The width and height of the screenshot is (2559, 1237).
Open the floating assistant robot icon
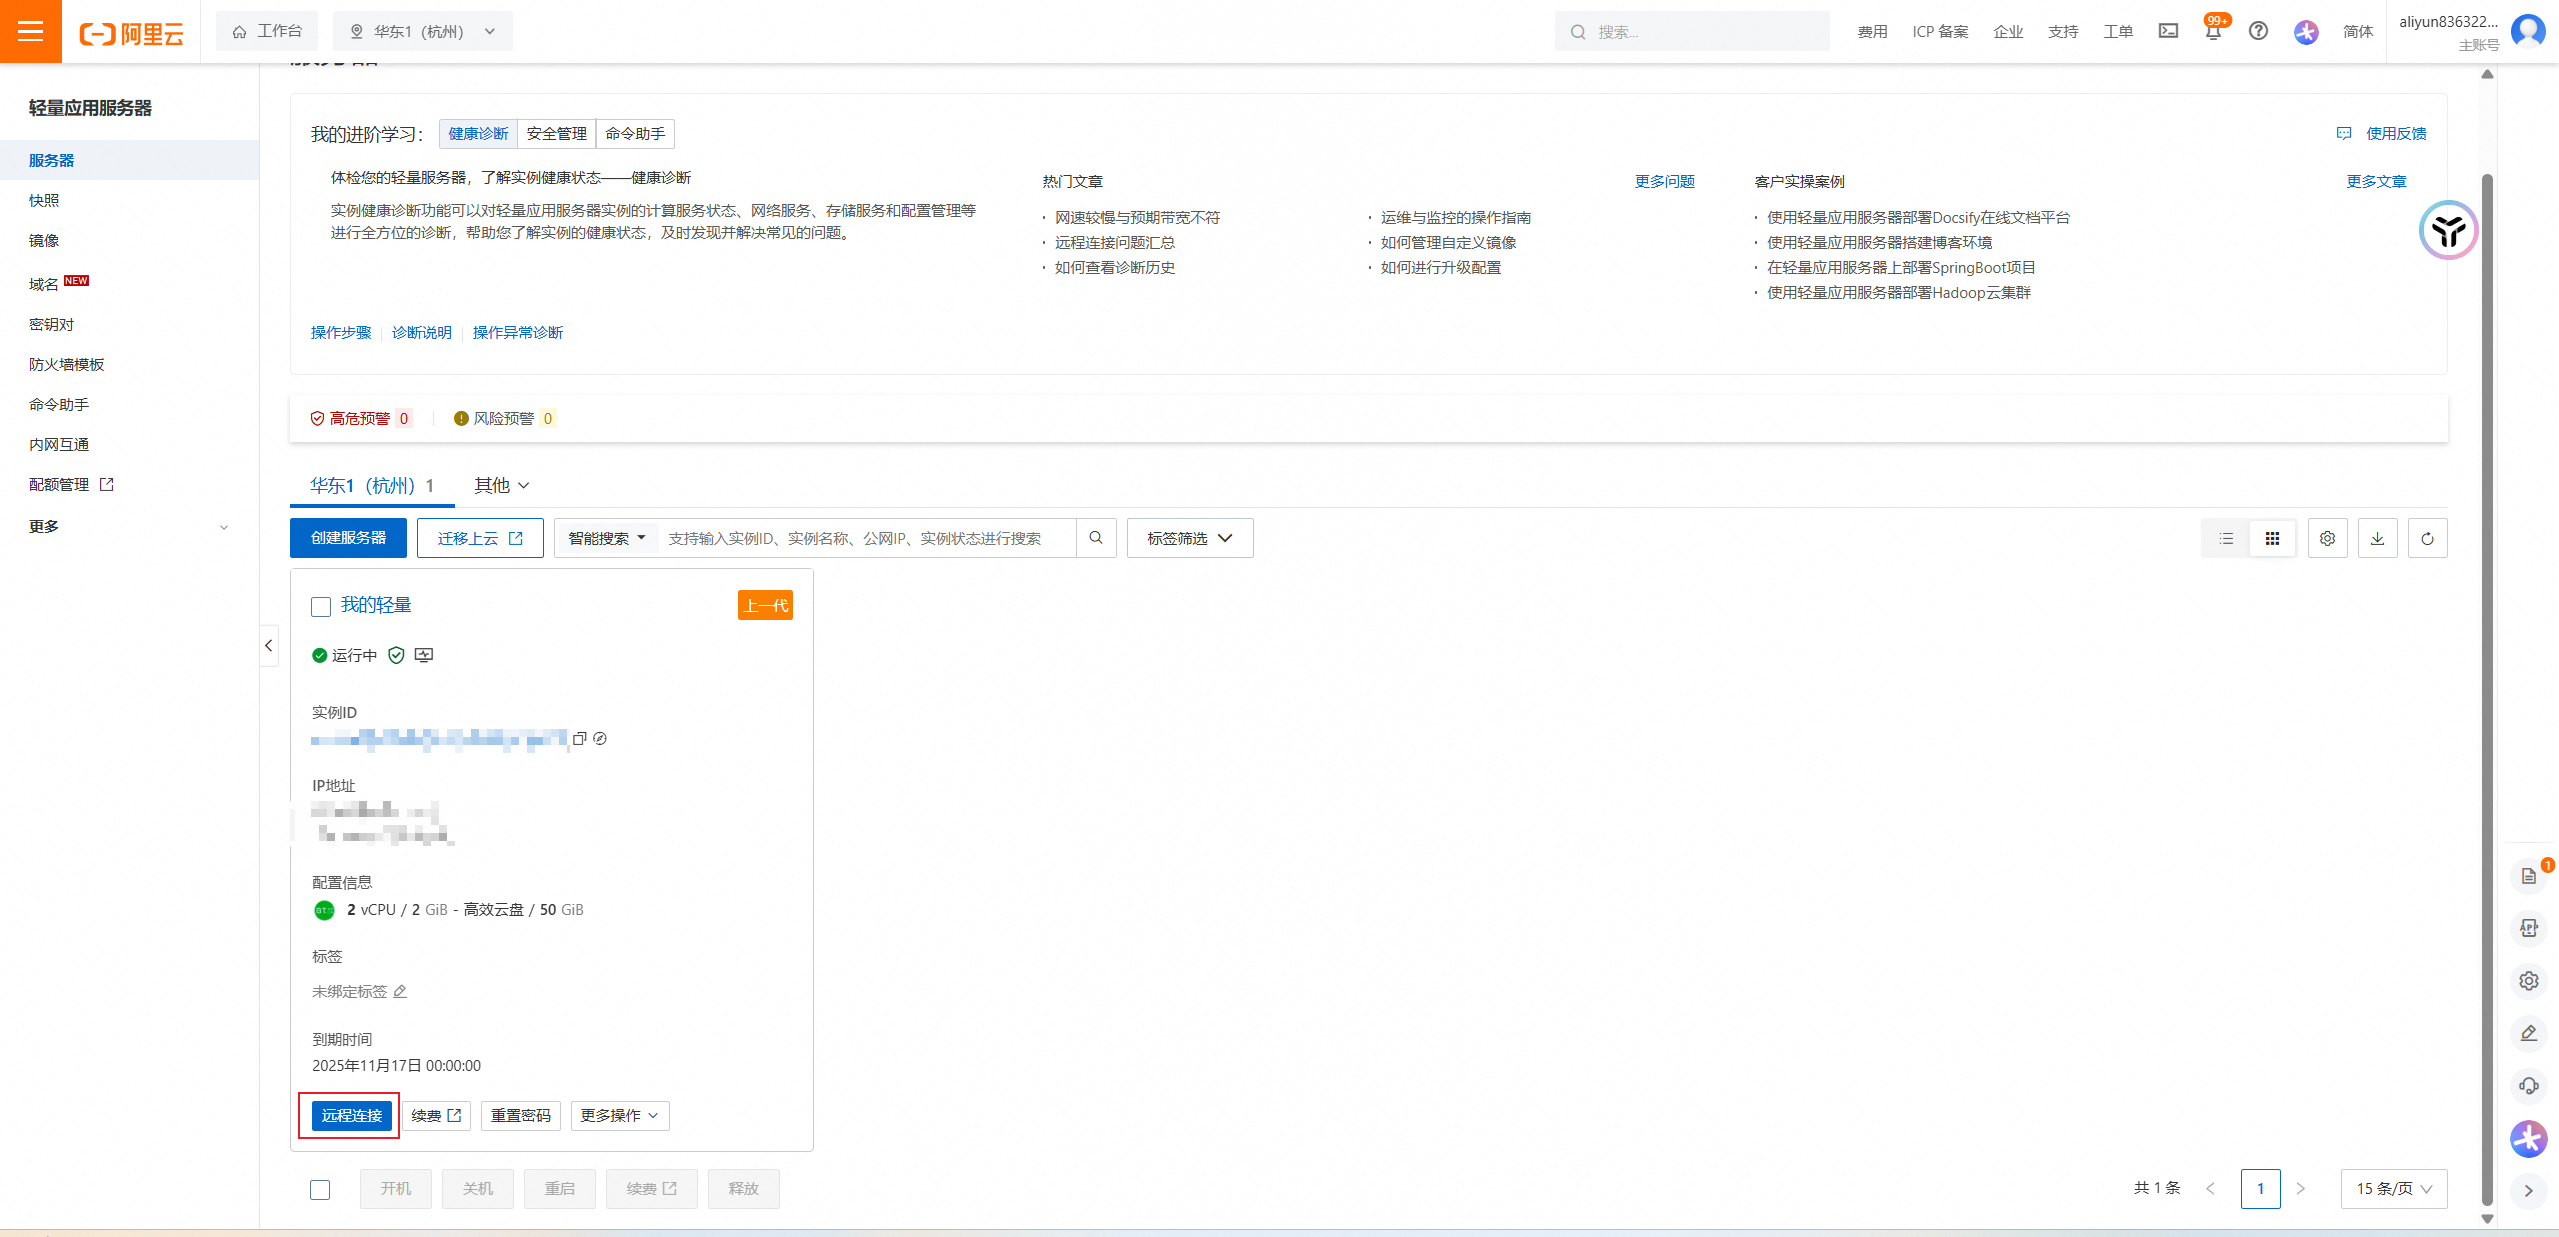[x=2449, y=230]
